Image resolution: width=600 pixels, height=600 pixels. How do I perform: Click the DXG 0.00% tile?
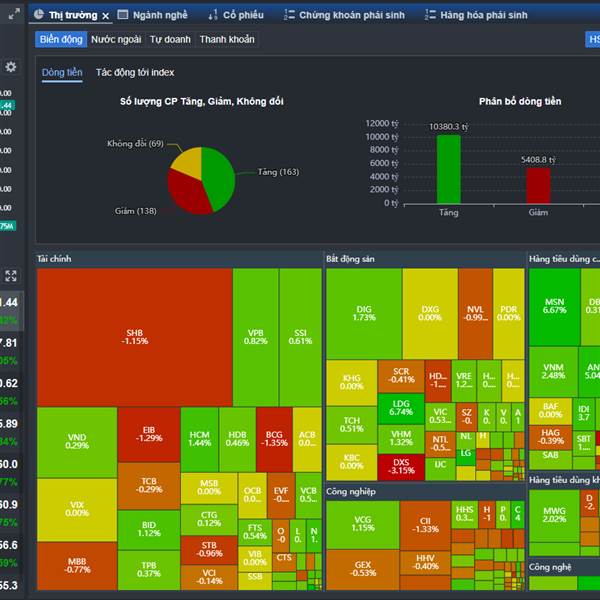click(430, 313)
